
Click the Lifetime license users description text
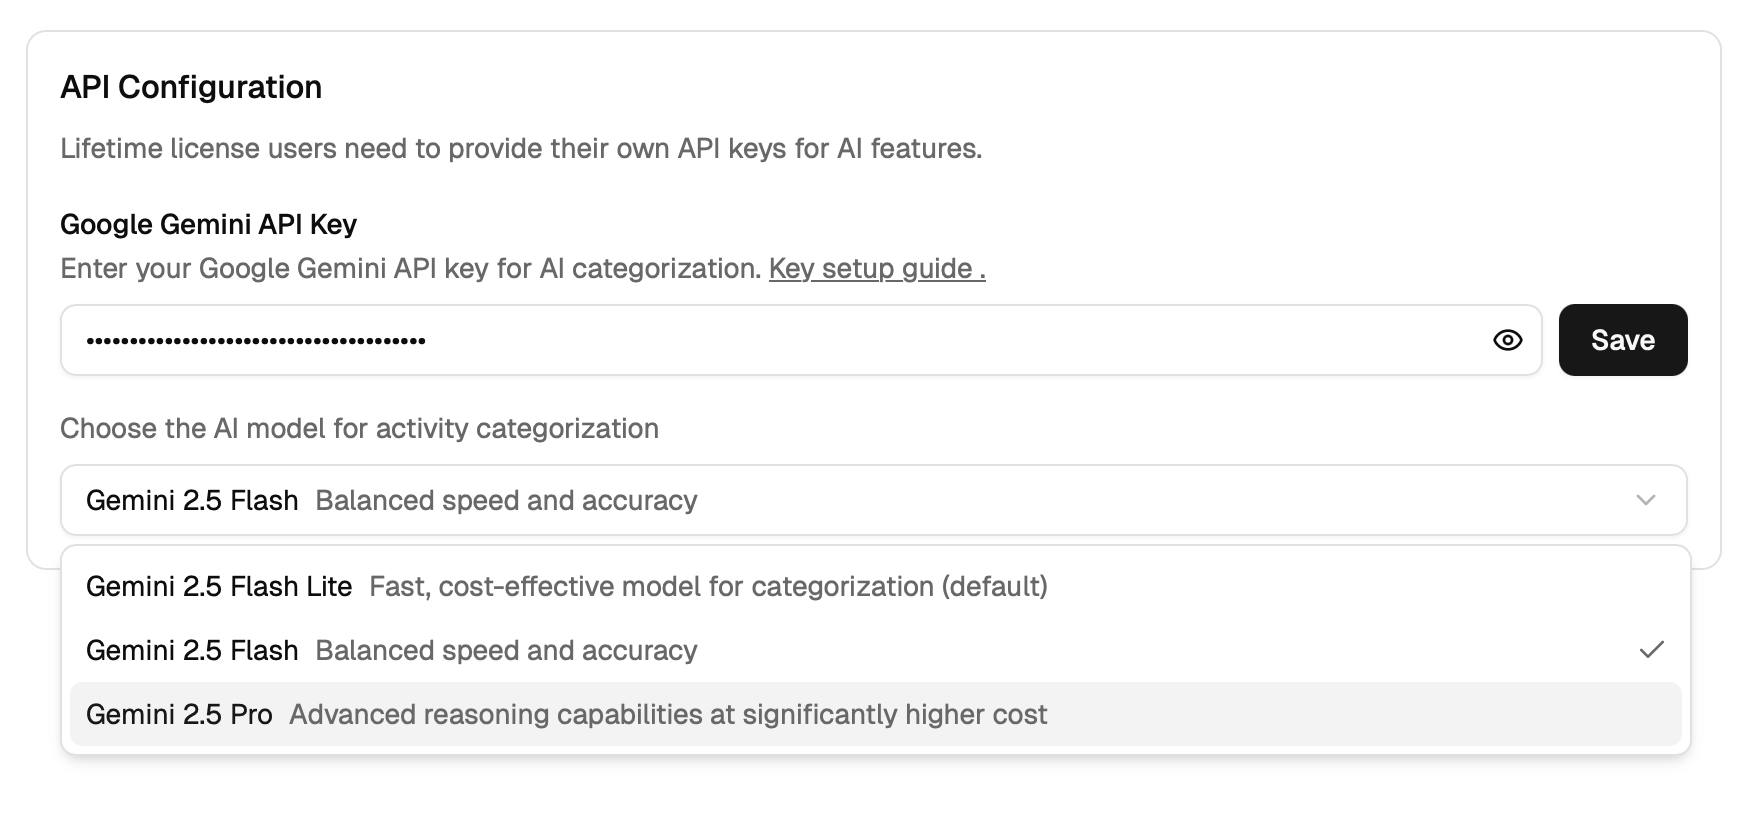520,148
